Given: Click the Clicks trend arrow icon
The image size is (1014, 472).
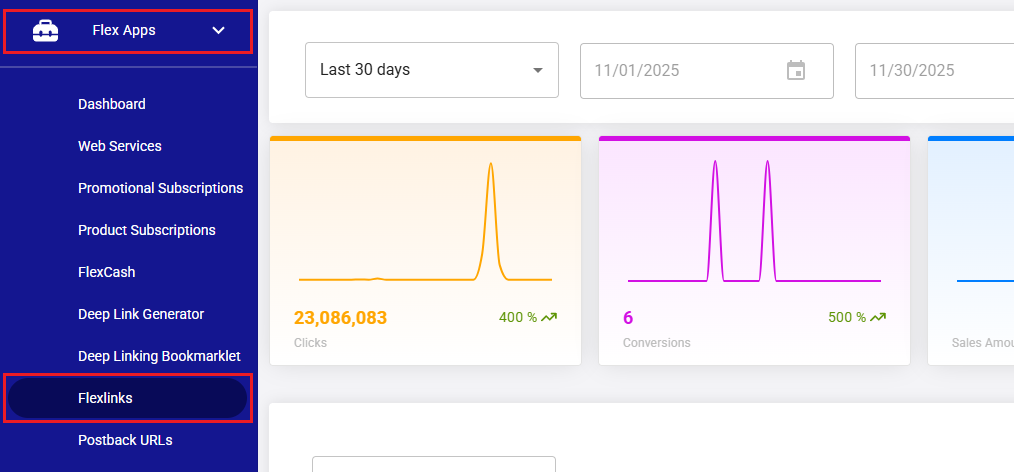Looking at the screenshot, I should (x=548, y=317).
